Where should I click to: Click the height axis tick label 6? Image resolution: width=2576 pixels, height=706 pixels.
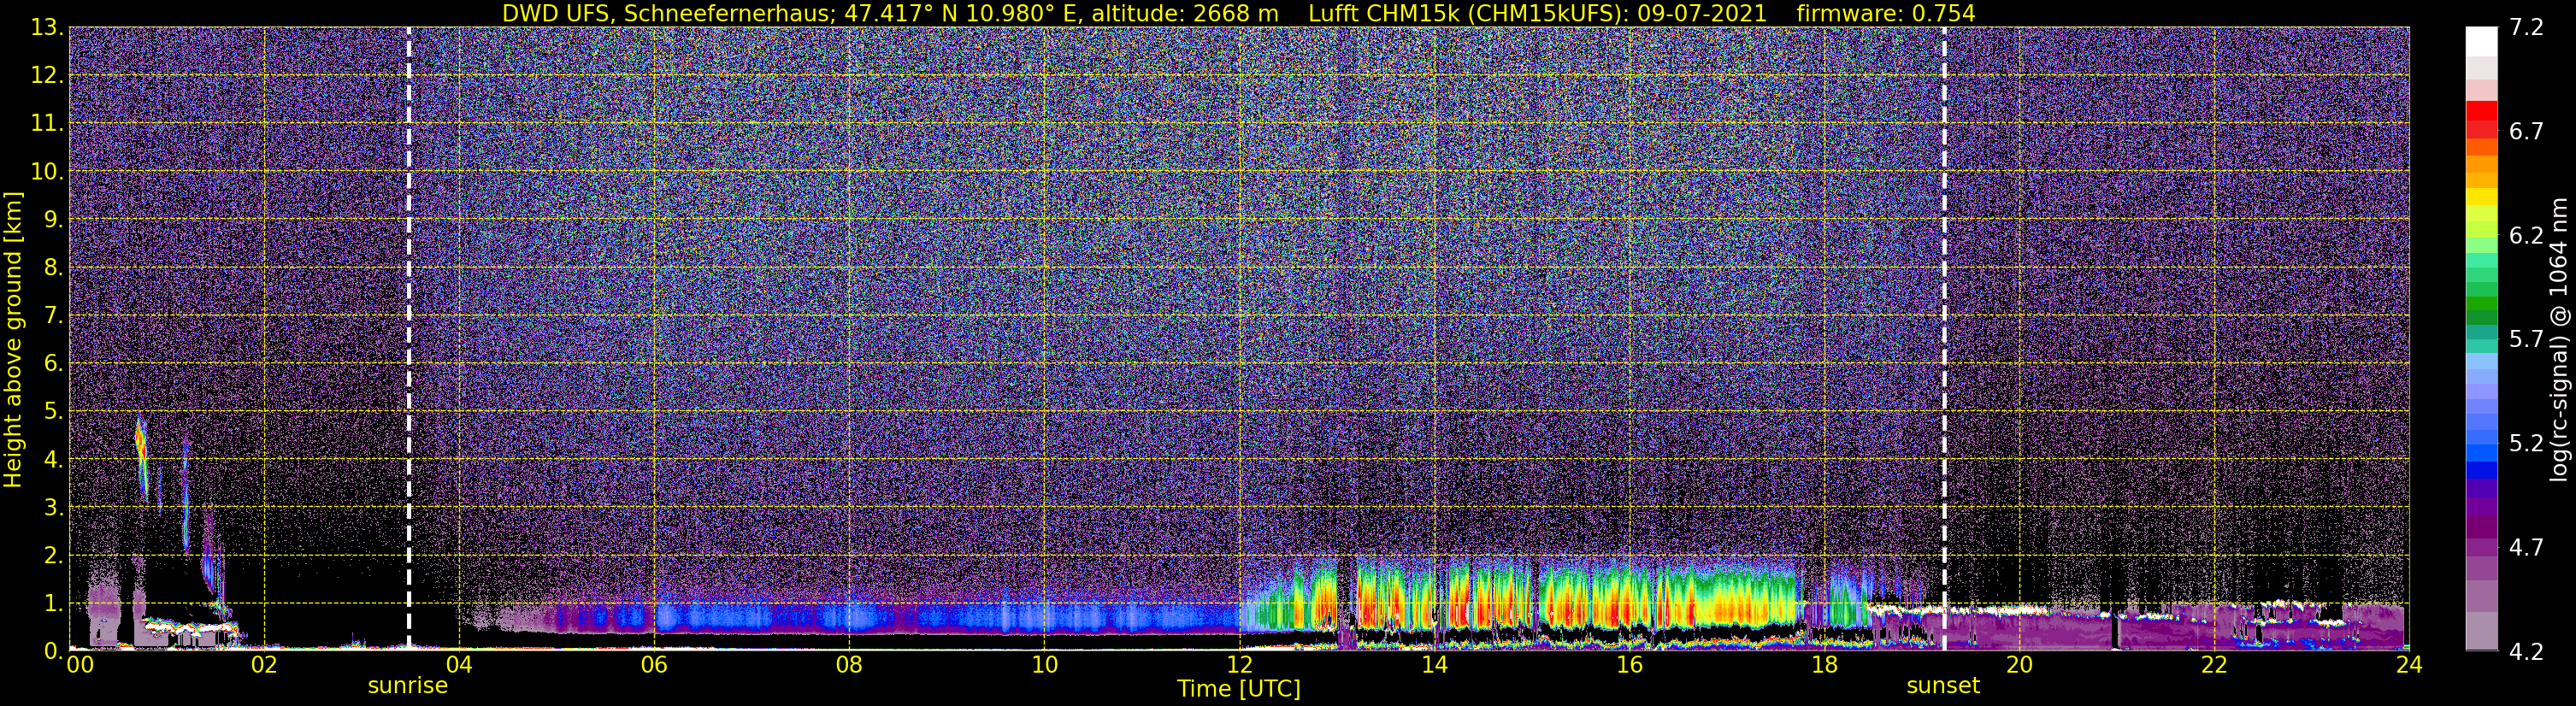[x=53, y=364]
